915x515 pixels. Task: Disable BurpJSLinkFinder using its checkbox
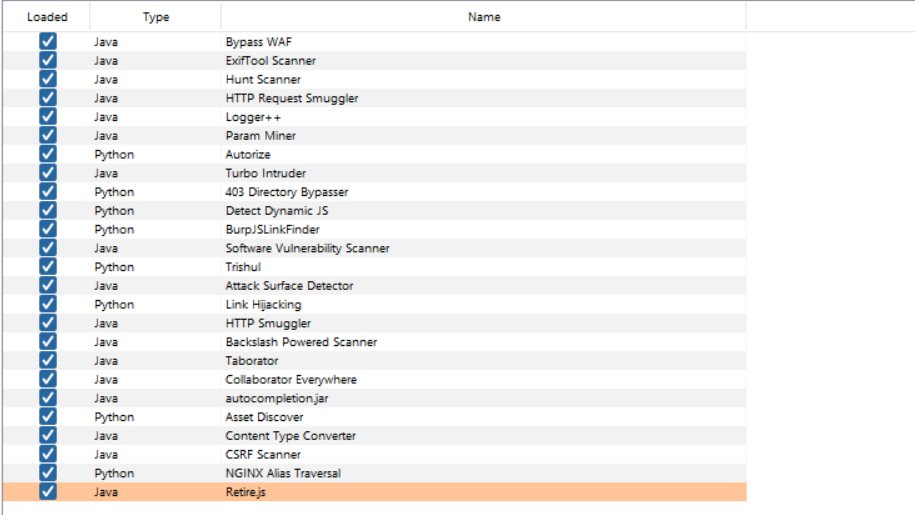[48, 229]
